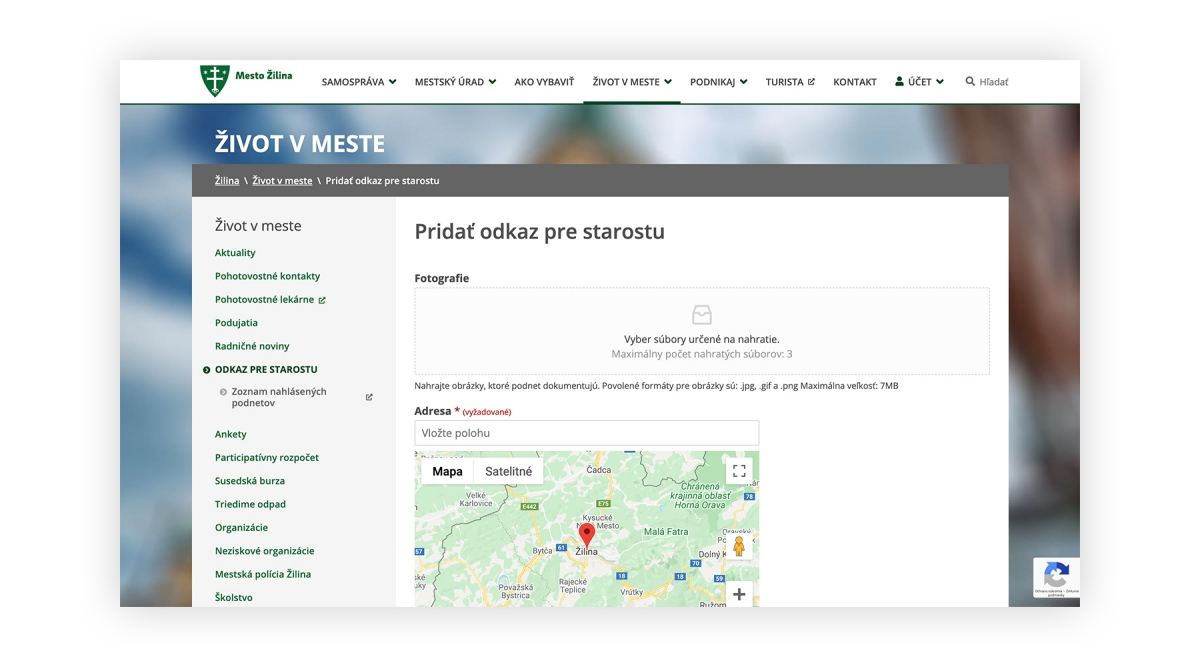Open Radničné noviny in the sidebar
1200x667 pixels.
coord(252,346)
